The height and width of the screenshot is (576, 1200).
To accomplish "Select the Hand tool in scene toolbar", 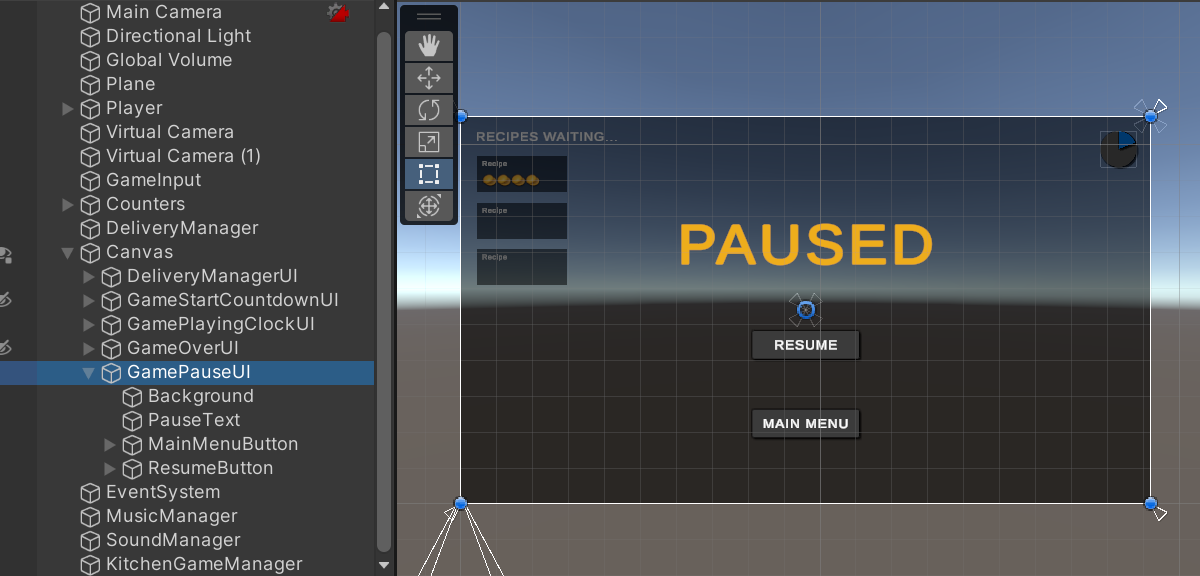I will click(x=428, y=44).
